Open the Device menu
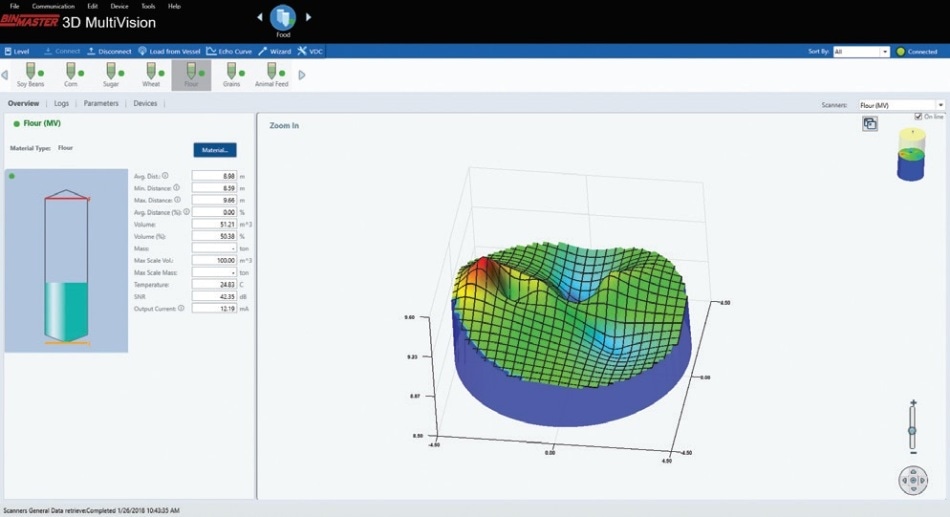 click(119, 6)
